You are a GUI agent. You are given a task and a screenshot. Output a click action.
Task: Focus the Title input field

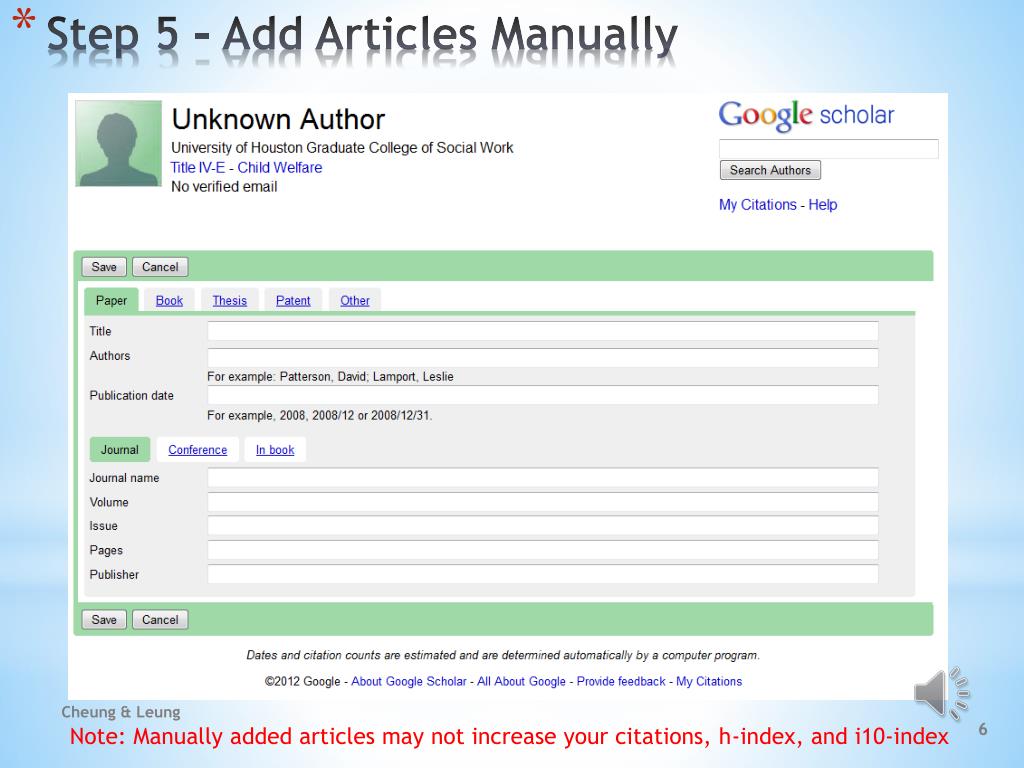pos(543,331)
